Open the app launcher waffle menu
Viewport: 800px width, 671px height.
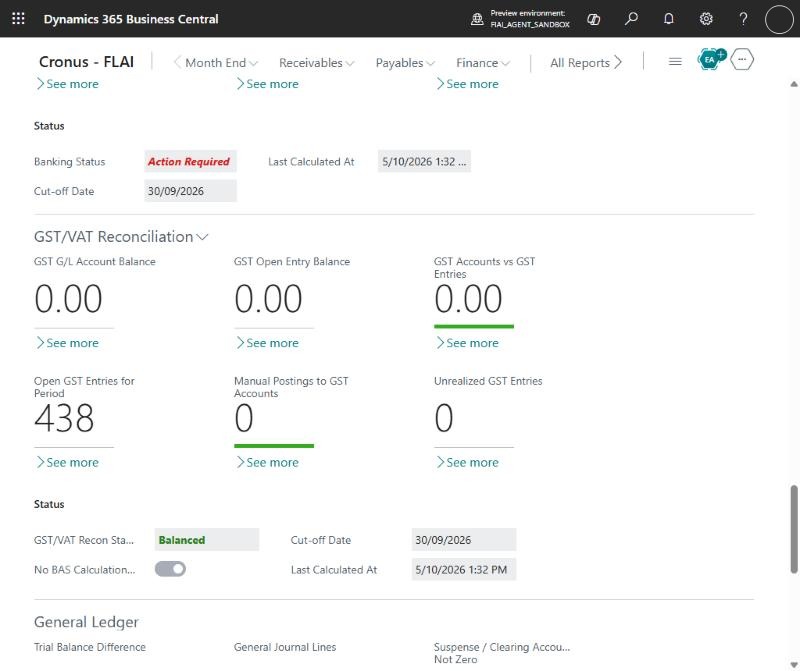(18, 19)
